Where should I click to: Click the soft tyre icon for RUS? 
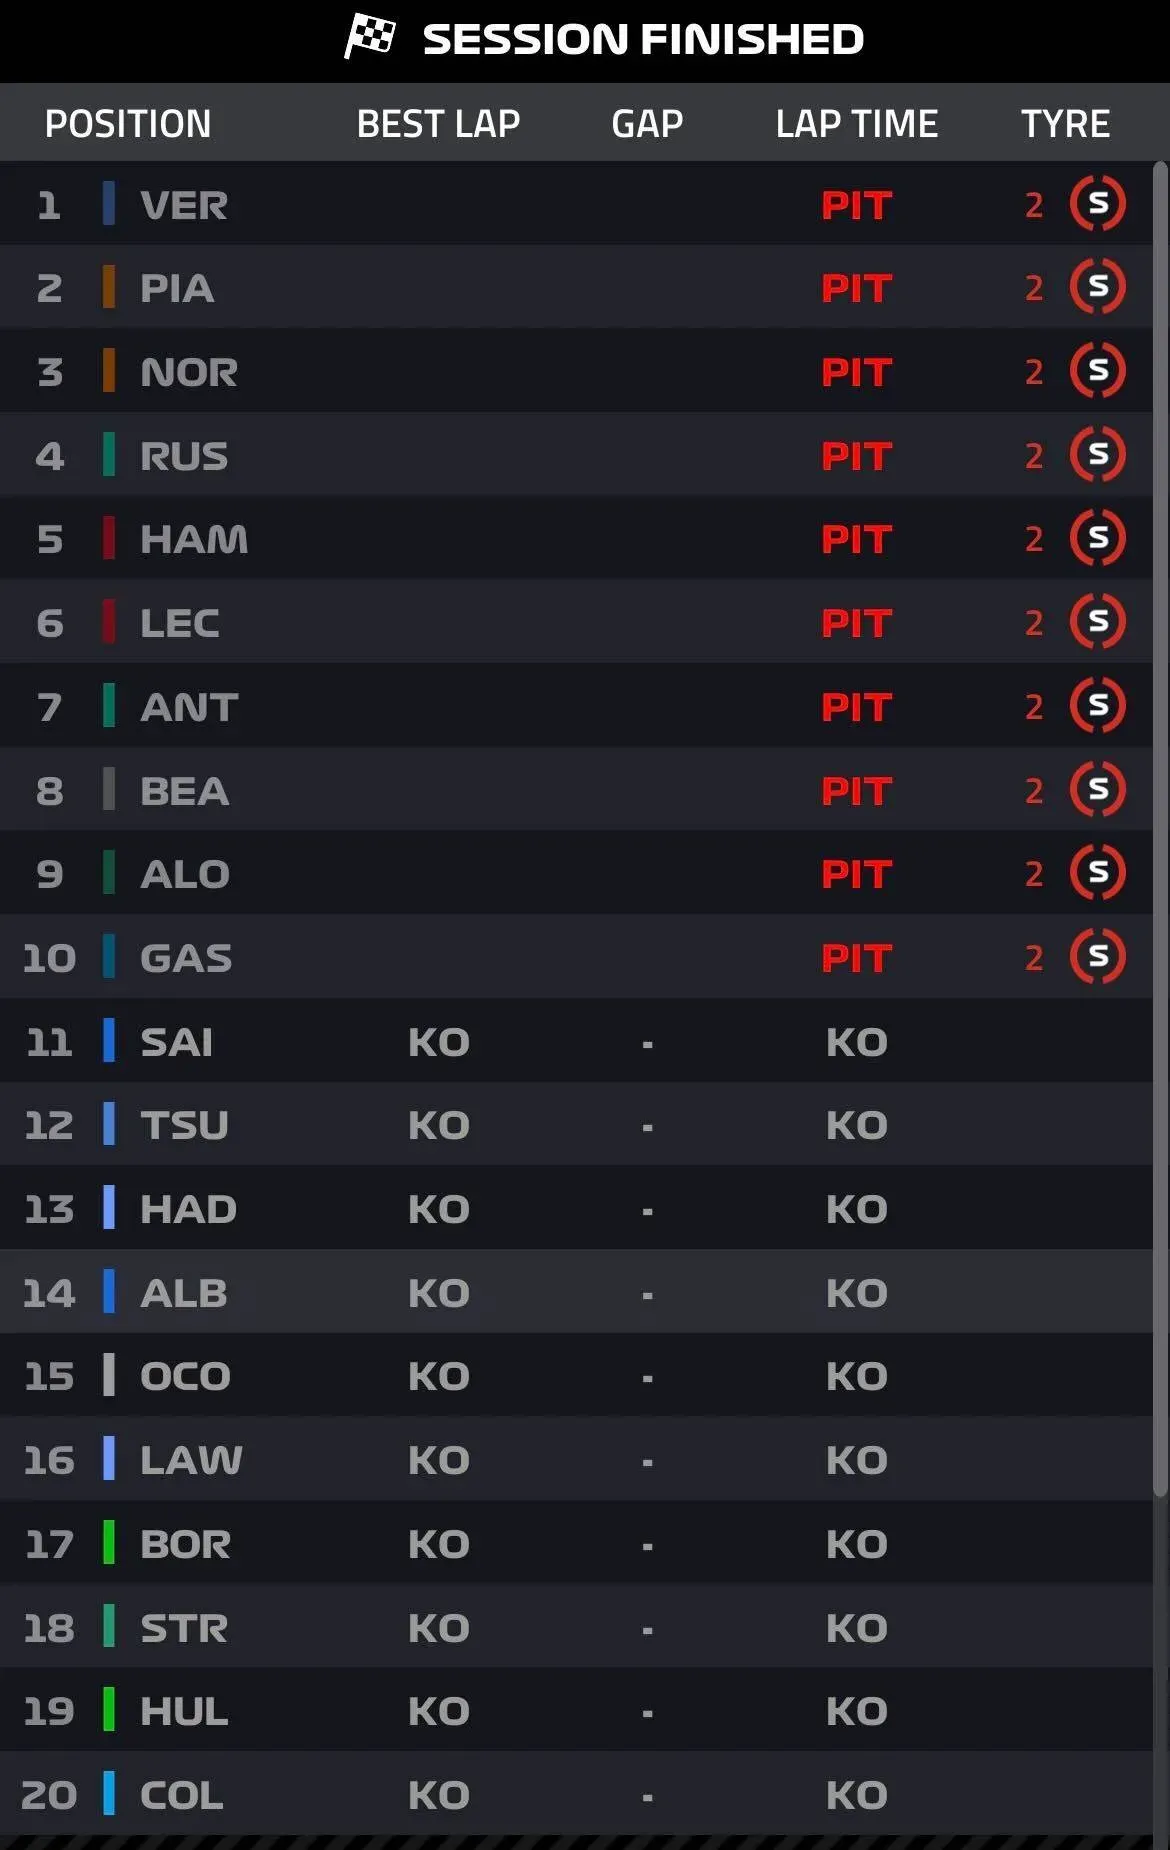pyautogui.click(x=1097, y=455)
